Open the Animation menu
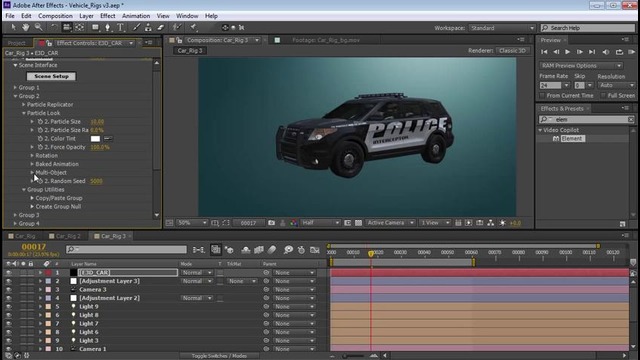 [136, 16]
